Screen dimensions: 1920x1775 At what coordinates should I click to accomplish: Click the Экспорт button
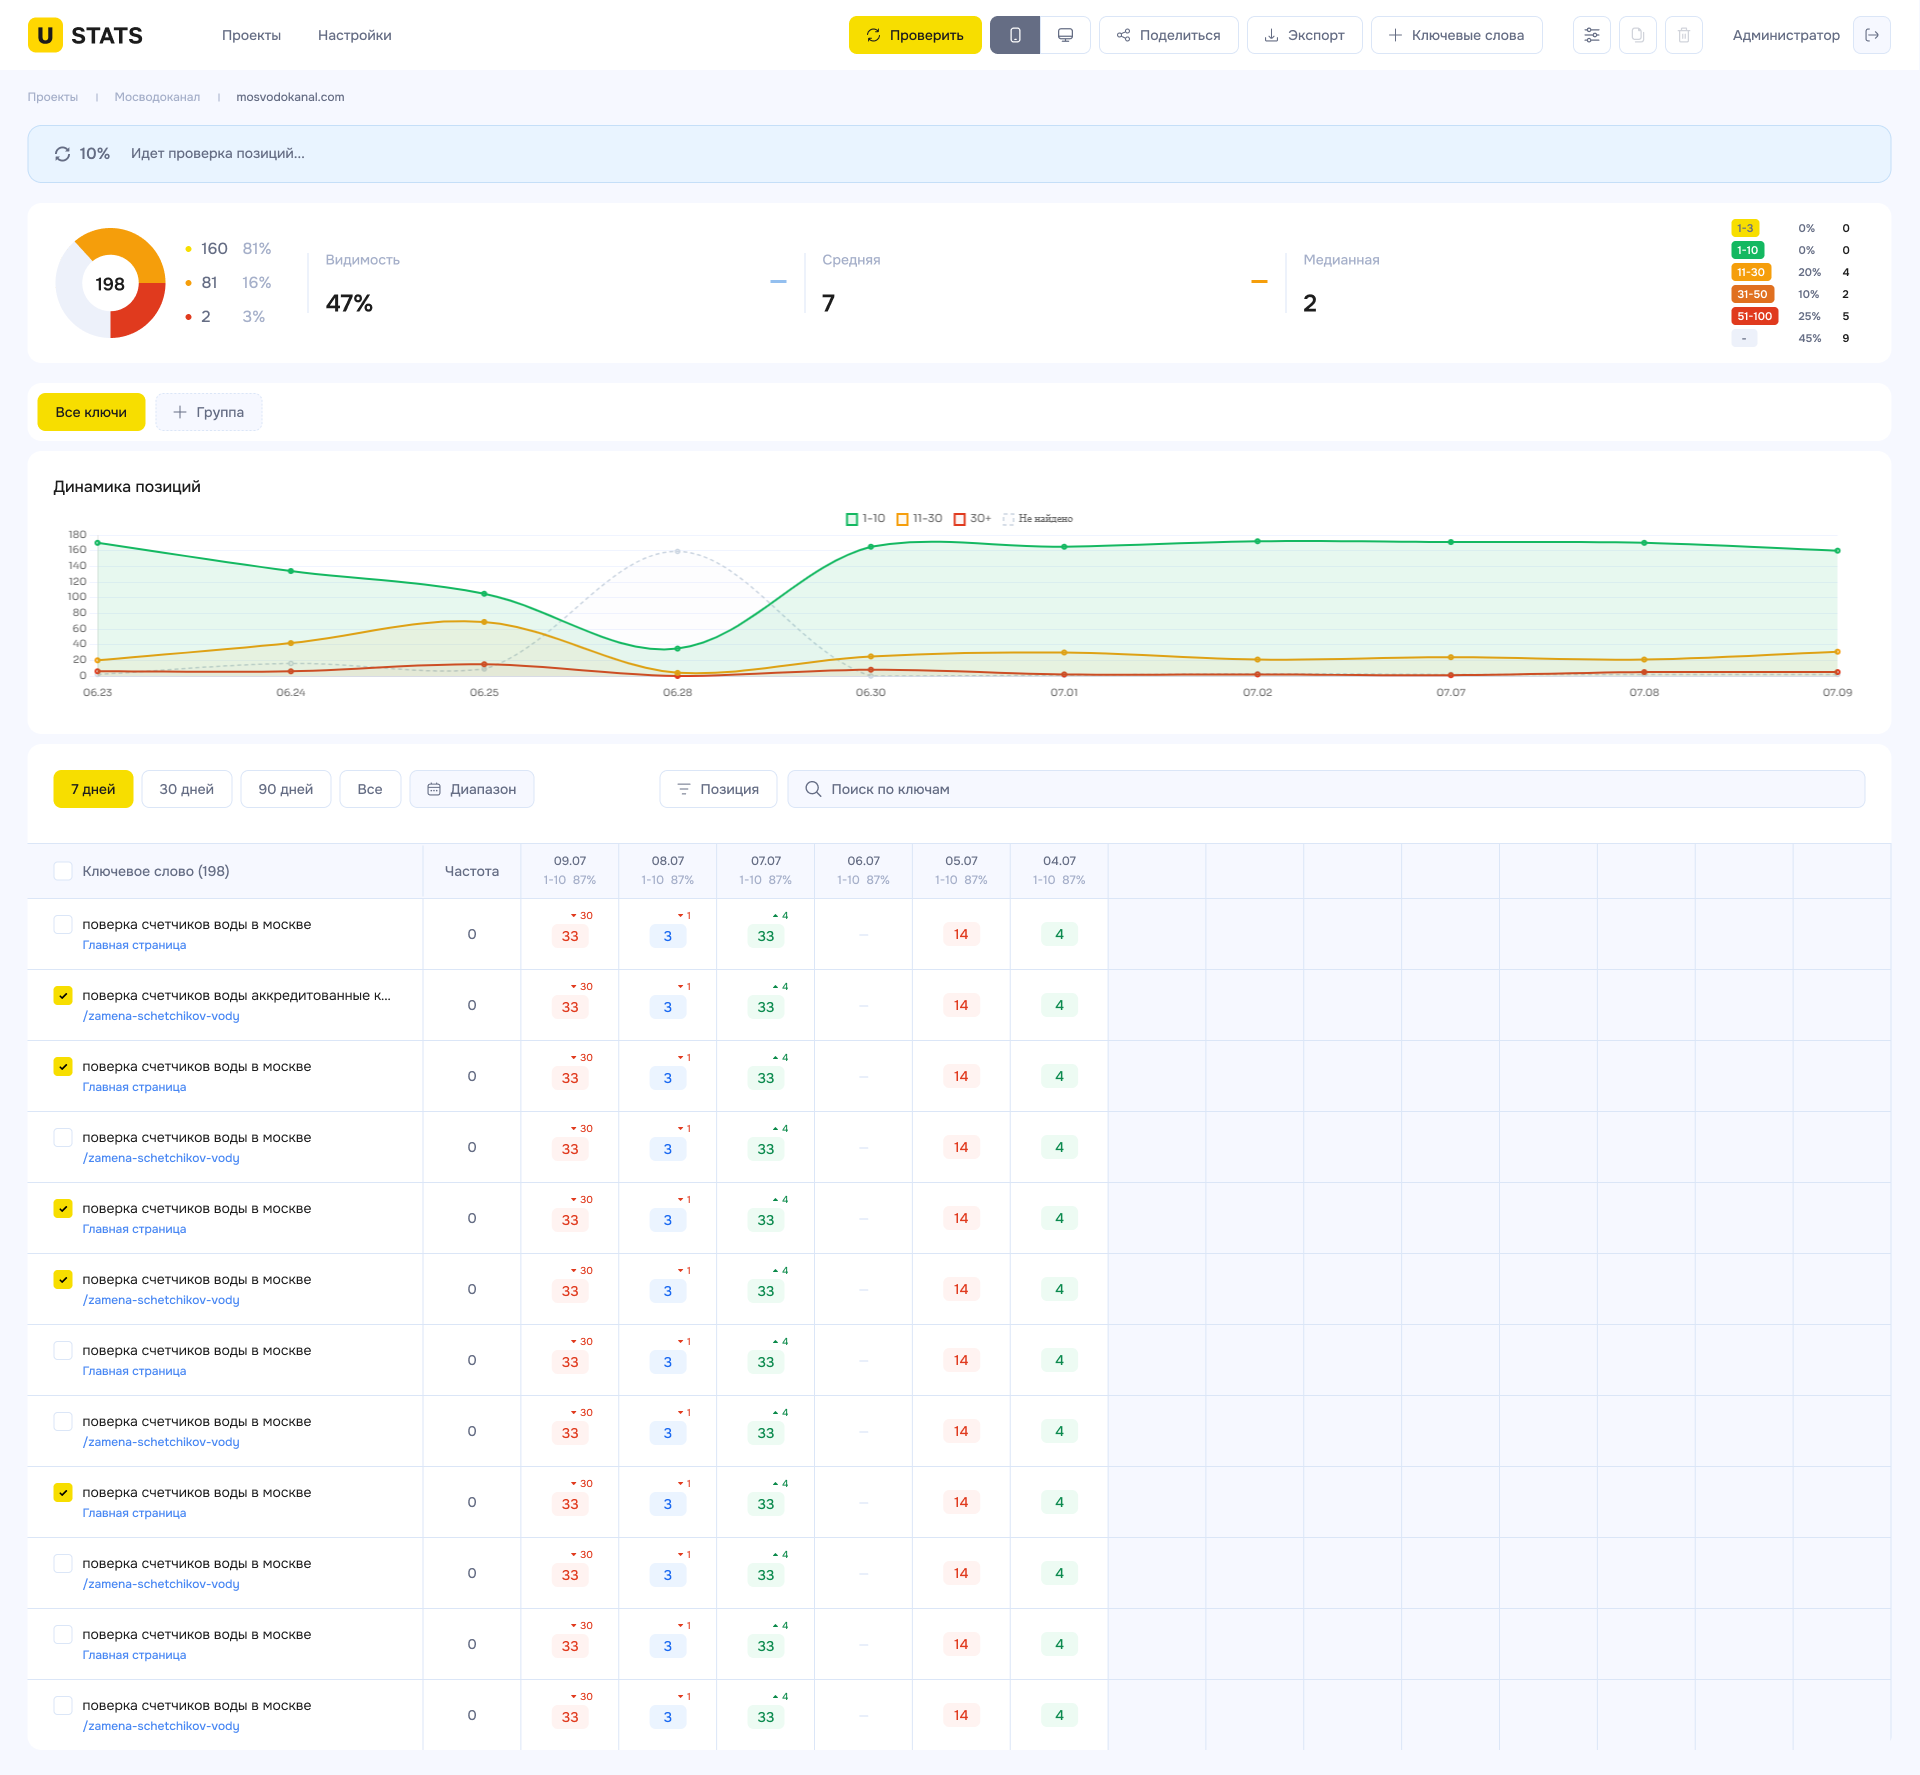pyautogui.click(x=1304, y=35)
